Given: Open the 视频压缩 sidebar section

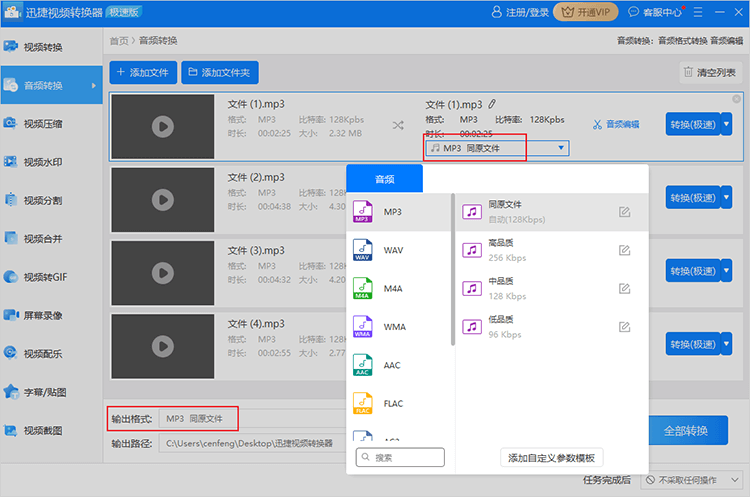Looking at the screenshot, I should (42, 124).
